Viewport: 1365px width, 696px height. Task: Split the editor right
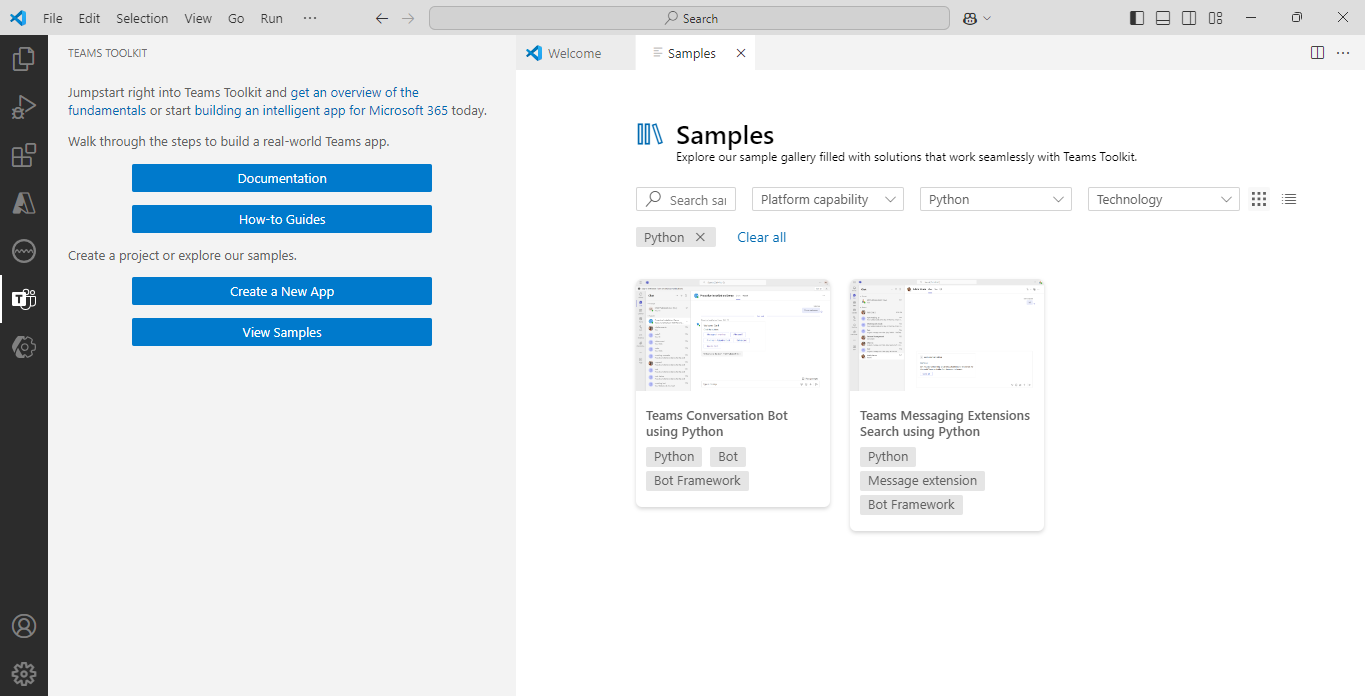[1317, 53]
